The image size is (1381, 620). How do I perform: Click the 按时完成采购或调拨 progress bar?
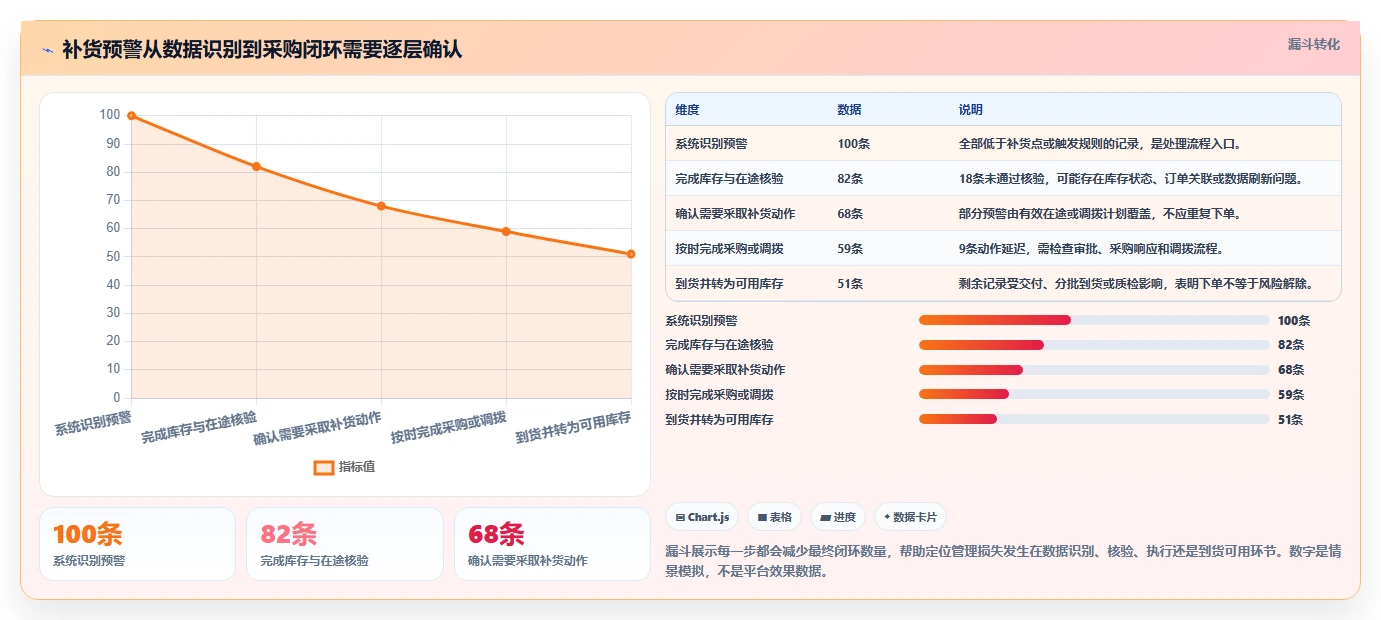(x=1094, y=395)
